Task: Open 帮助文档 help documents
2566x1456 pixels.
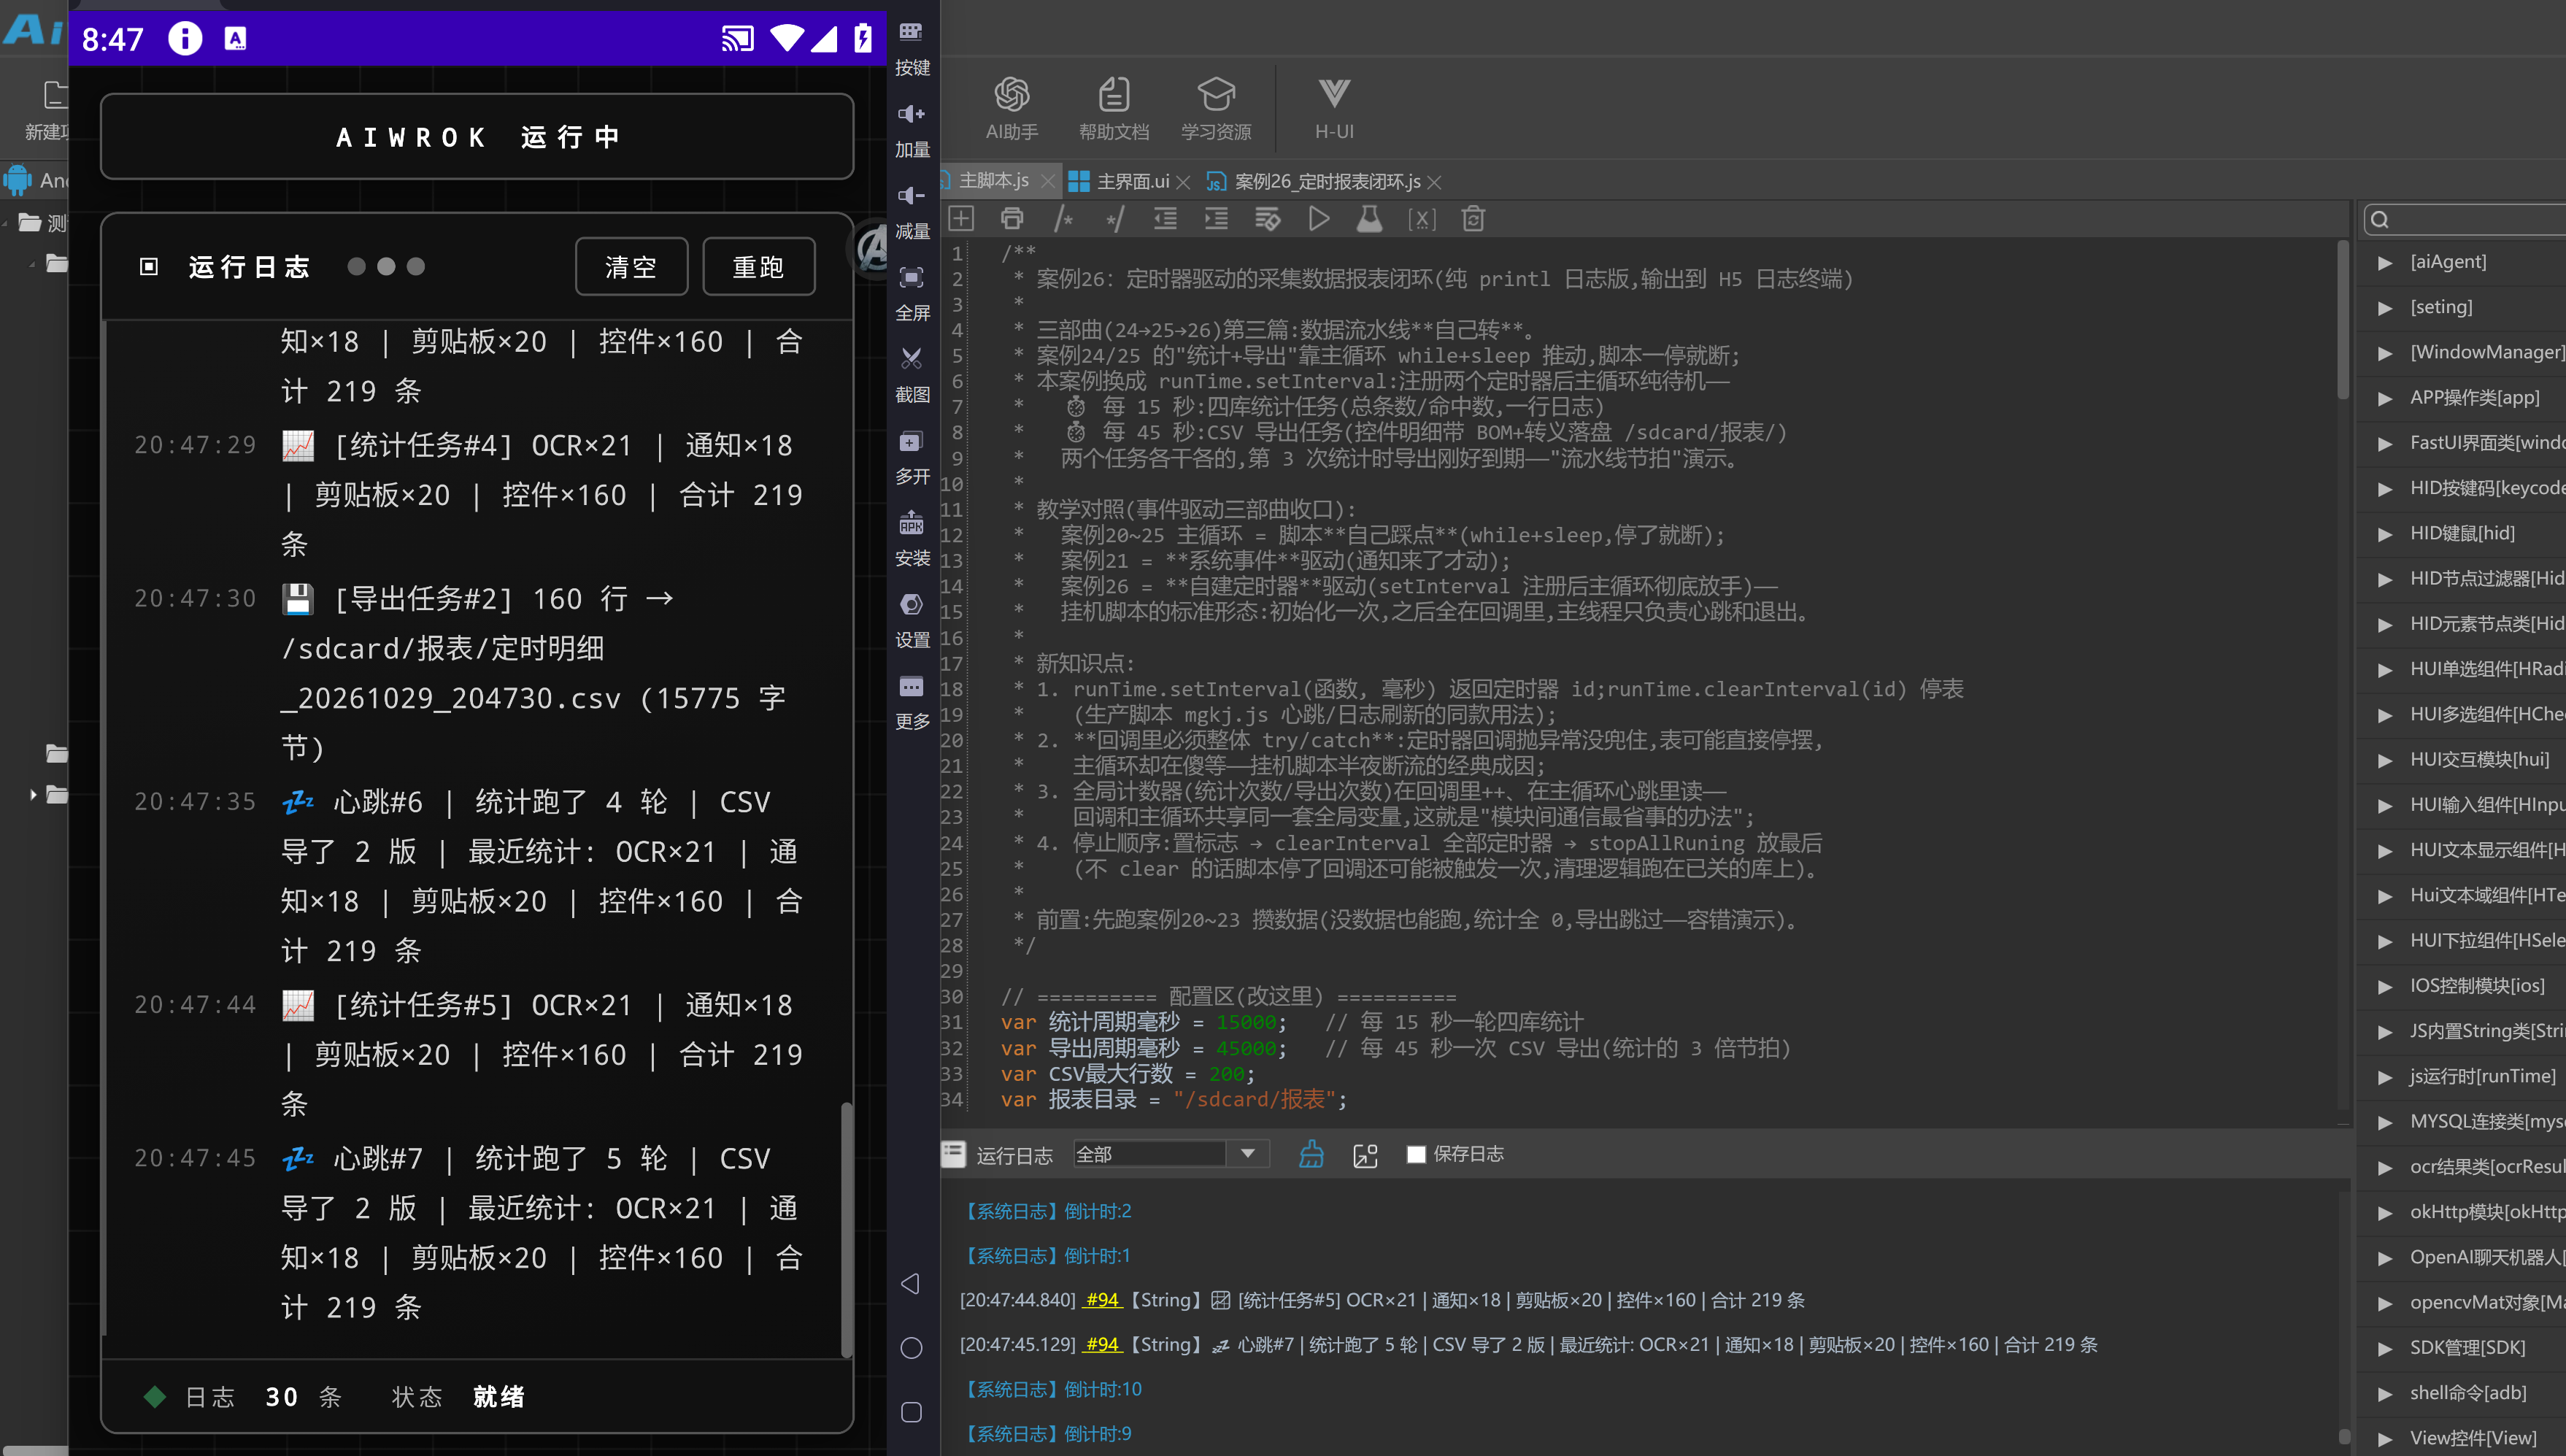Action: (1113, 108)
